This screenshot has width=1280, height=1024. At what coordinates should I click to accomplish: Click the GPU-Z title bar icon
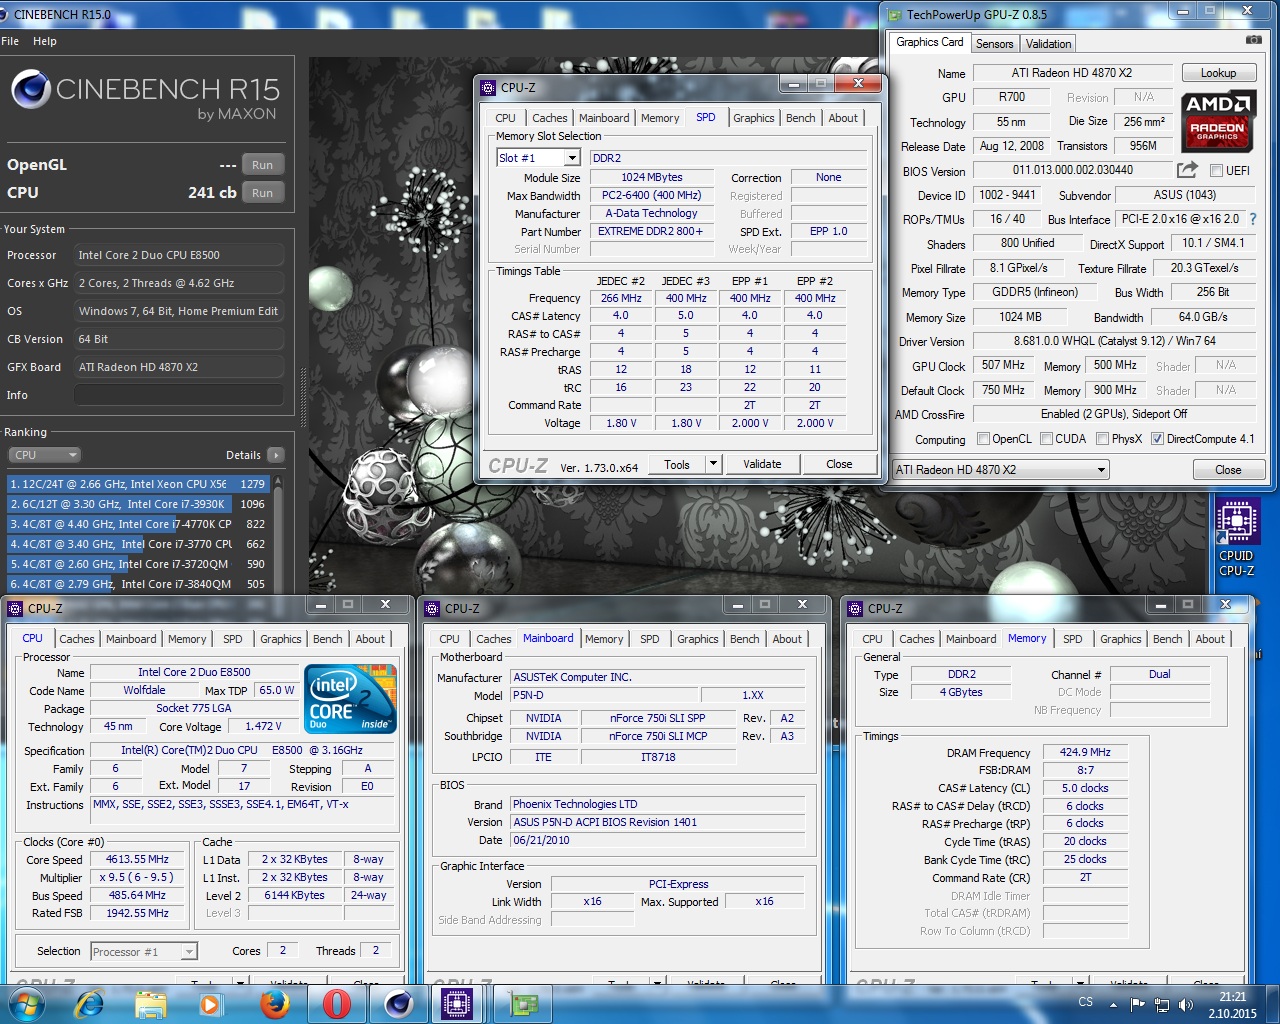[x=895, y=14]
